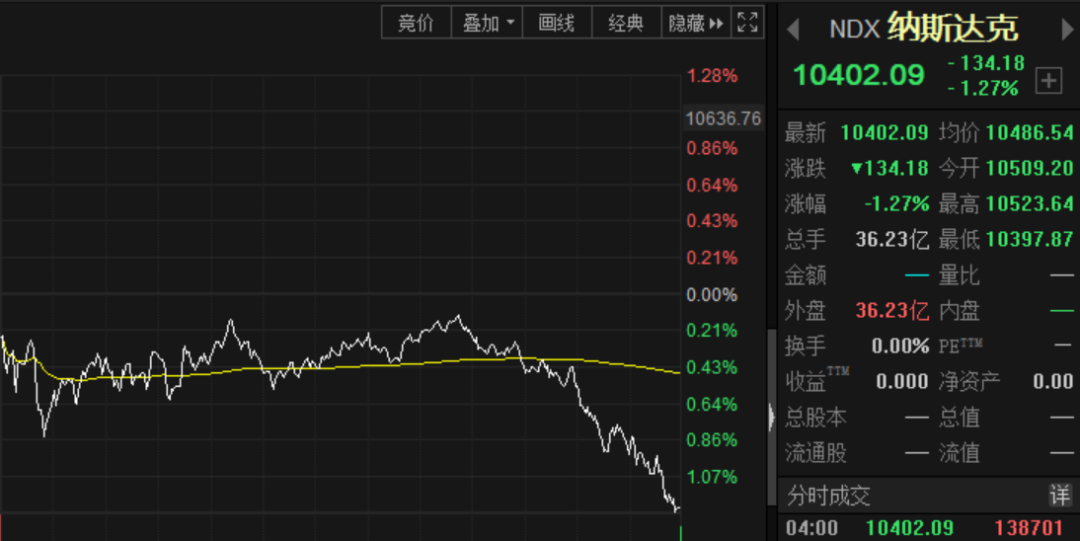The width and height of the screenshot is (1080, 541).
Task: Click the 量比 label
Action: coord(959,275)
